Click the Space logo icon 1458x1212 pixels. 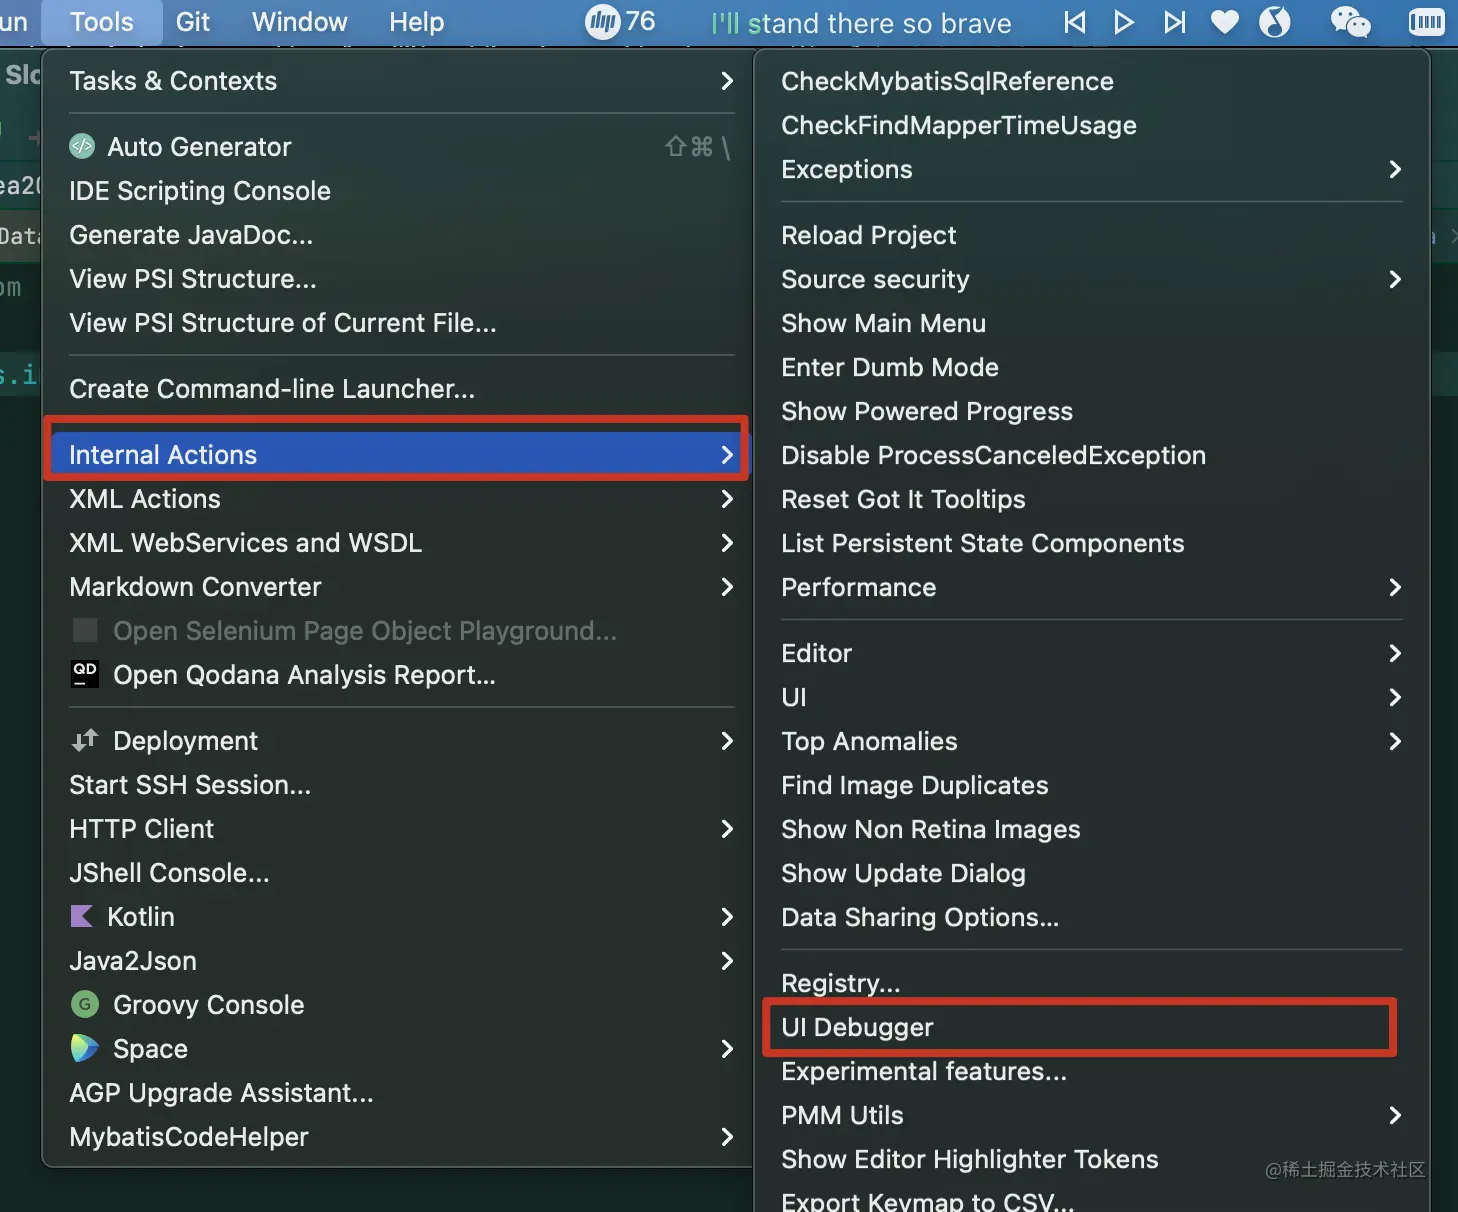point(85,1048)
